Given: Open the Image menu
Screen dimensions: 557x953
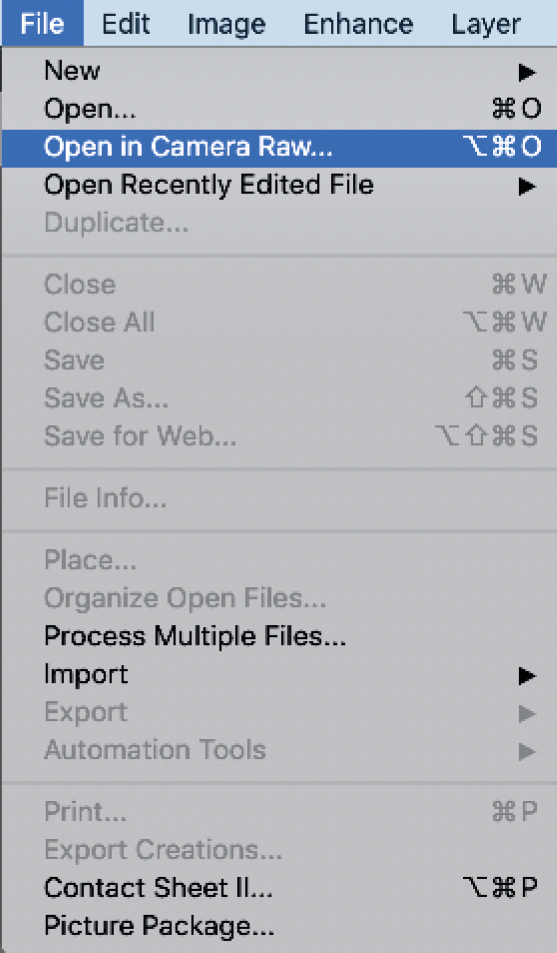Looking at the screenshot, I should coord(226,24).
